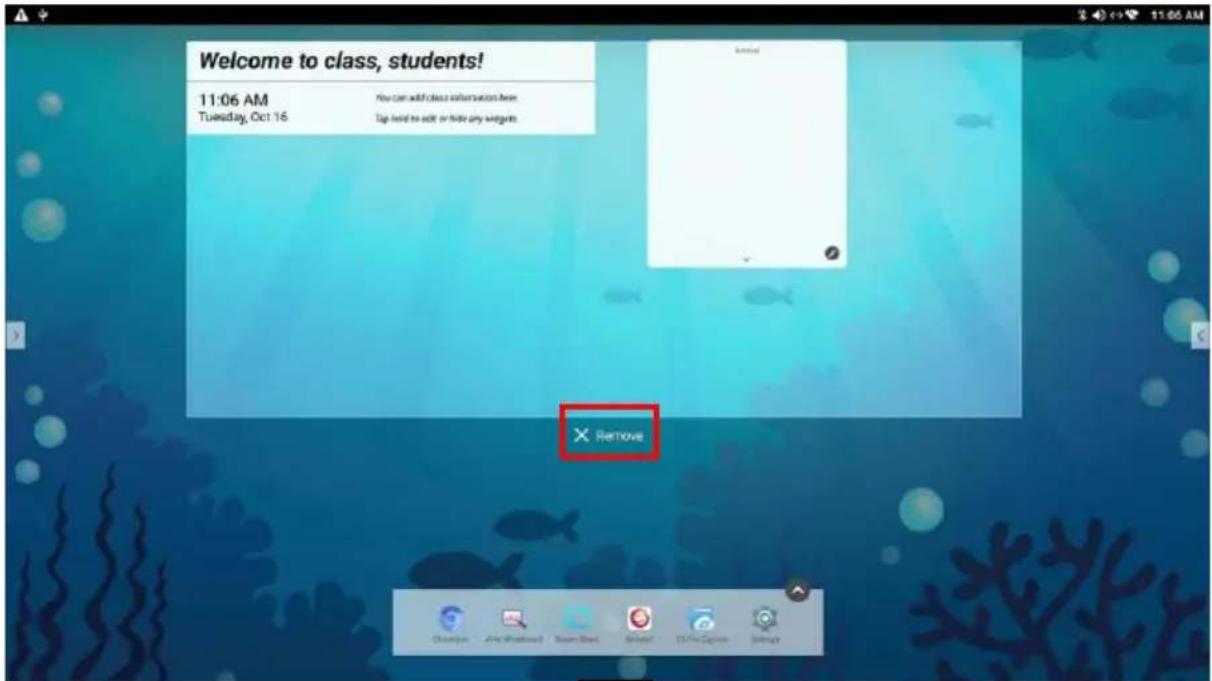Select the blank white note widget
The width and height of the screenshot is (1212, 681).
point(746,154)
